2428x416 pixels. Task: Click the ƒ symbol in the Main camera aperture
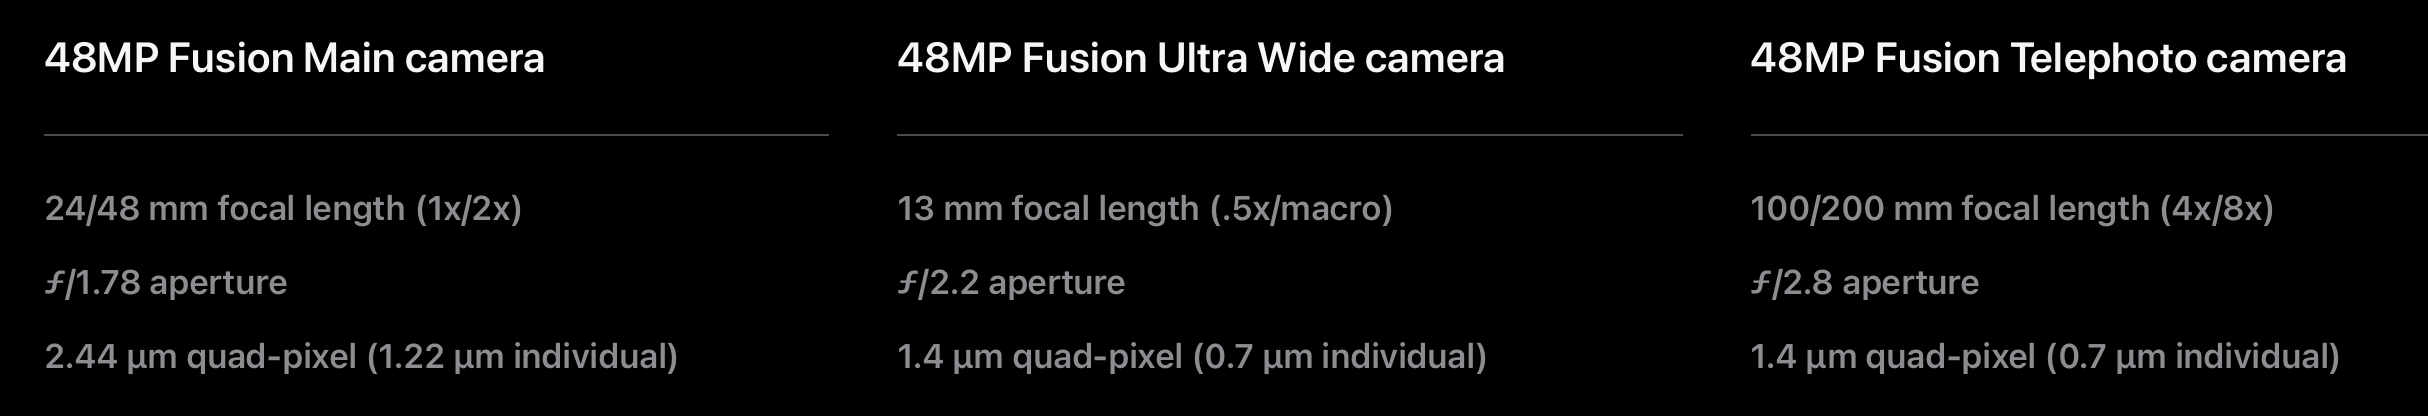(54, 284)
